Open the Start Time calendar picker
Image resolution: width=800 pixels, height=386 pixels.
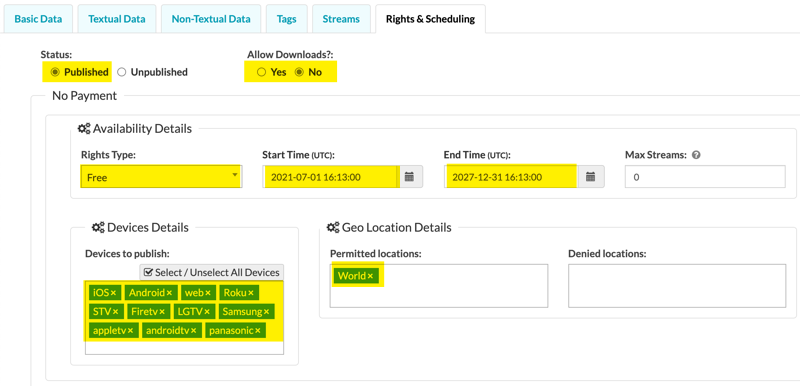pos(409,177)
